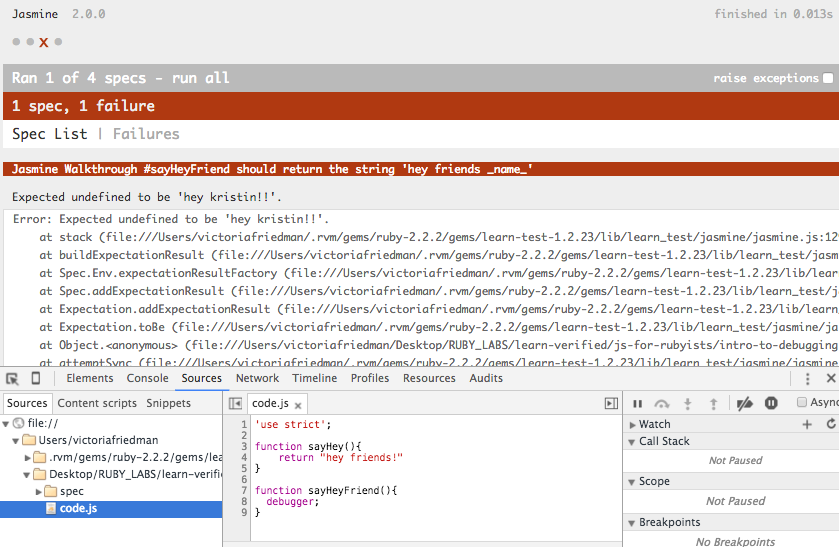Image resolution: width=839 pixels, height=547 pixels.
Task: Expand the spec folder
Action: (x=39, y=491)
